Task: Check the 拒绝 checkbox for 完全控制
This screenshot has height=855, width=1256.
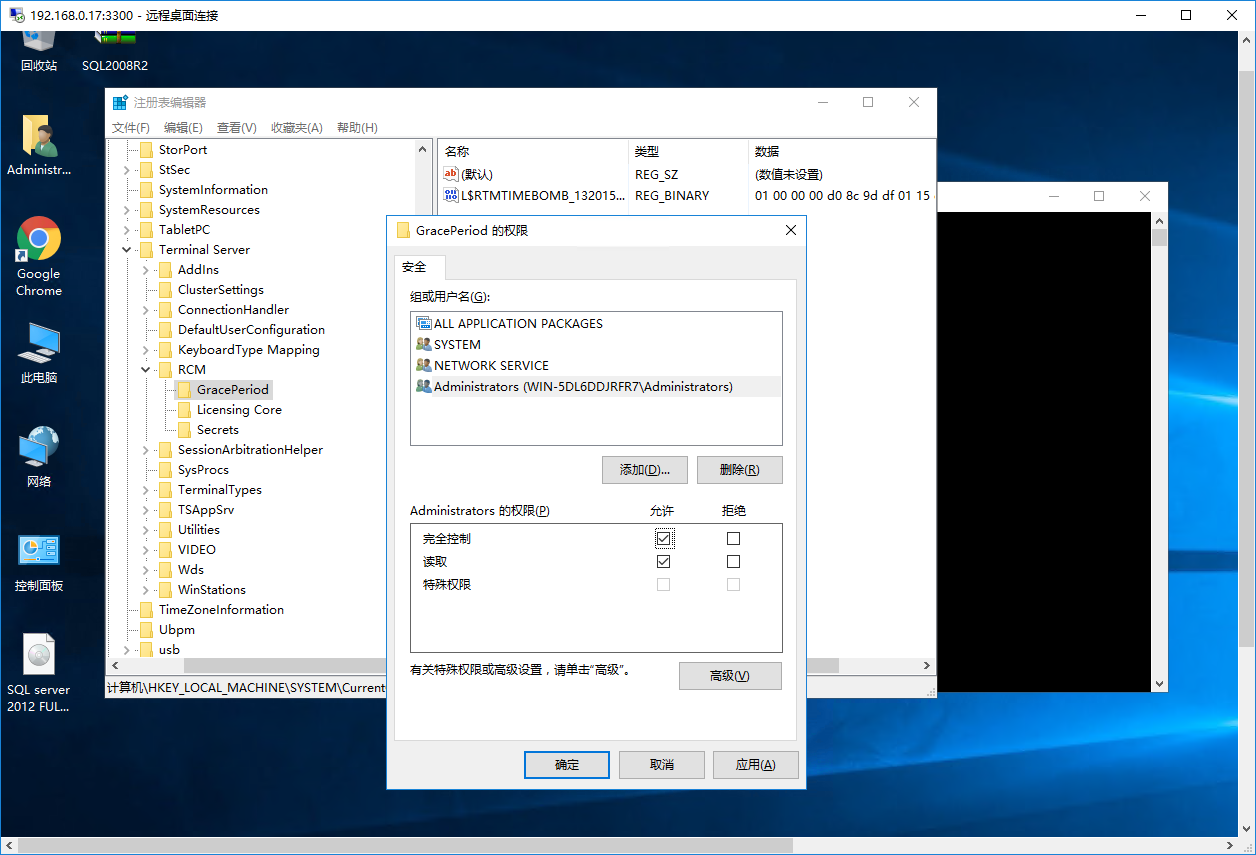Action: coord(734,538)
